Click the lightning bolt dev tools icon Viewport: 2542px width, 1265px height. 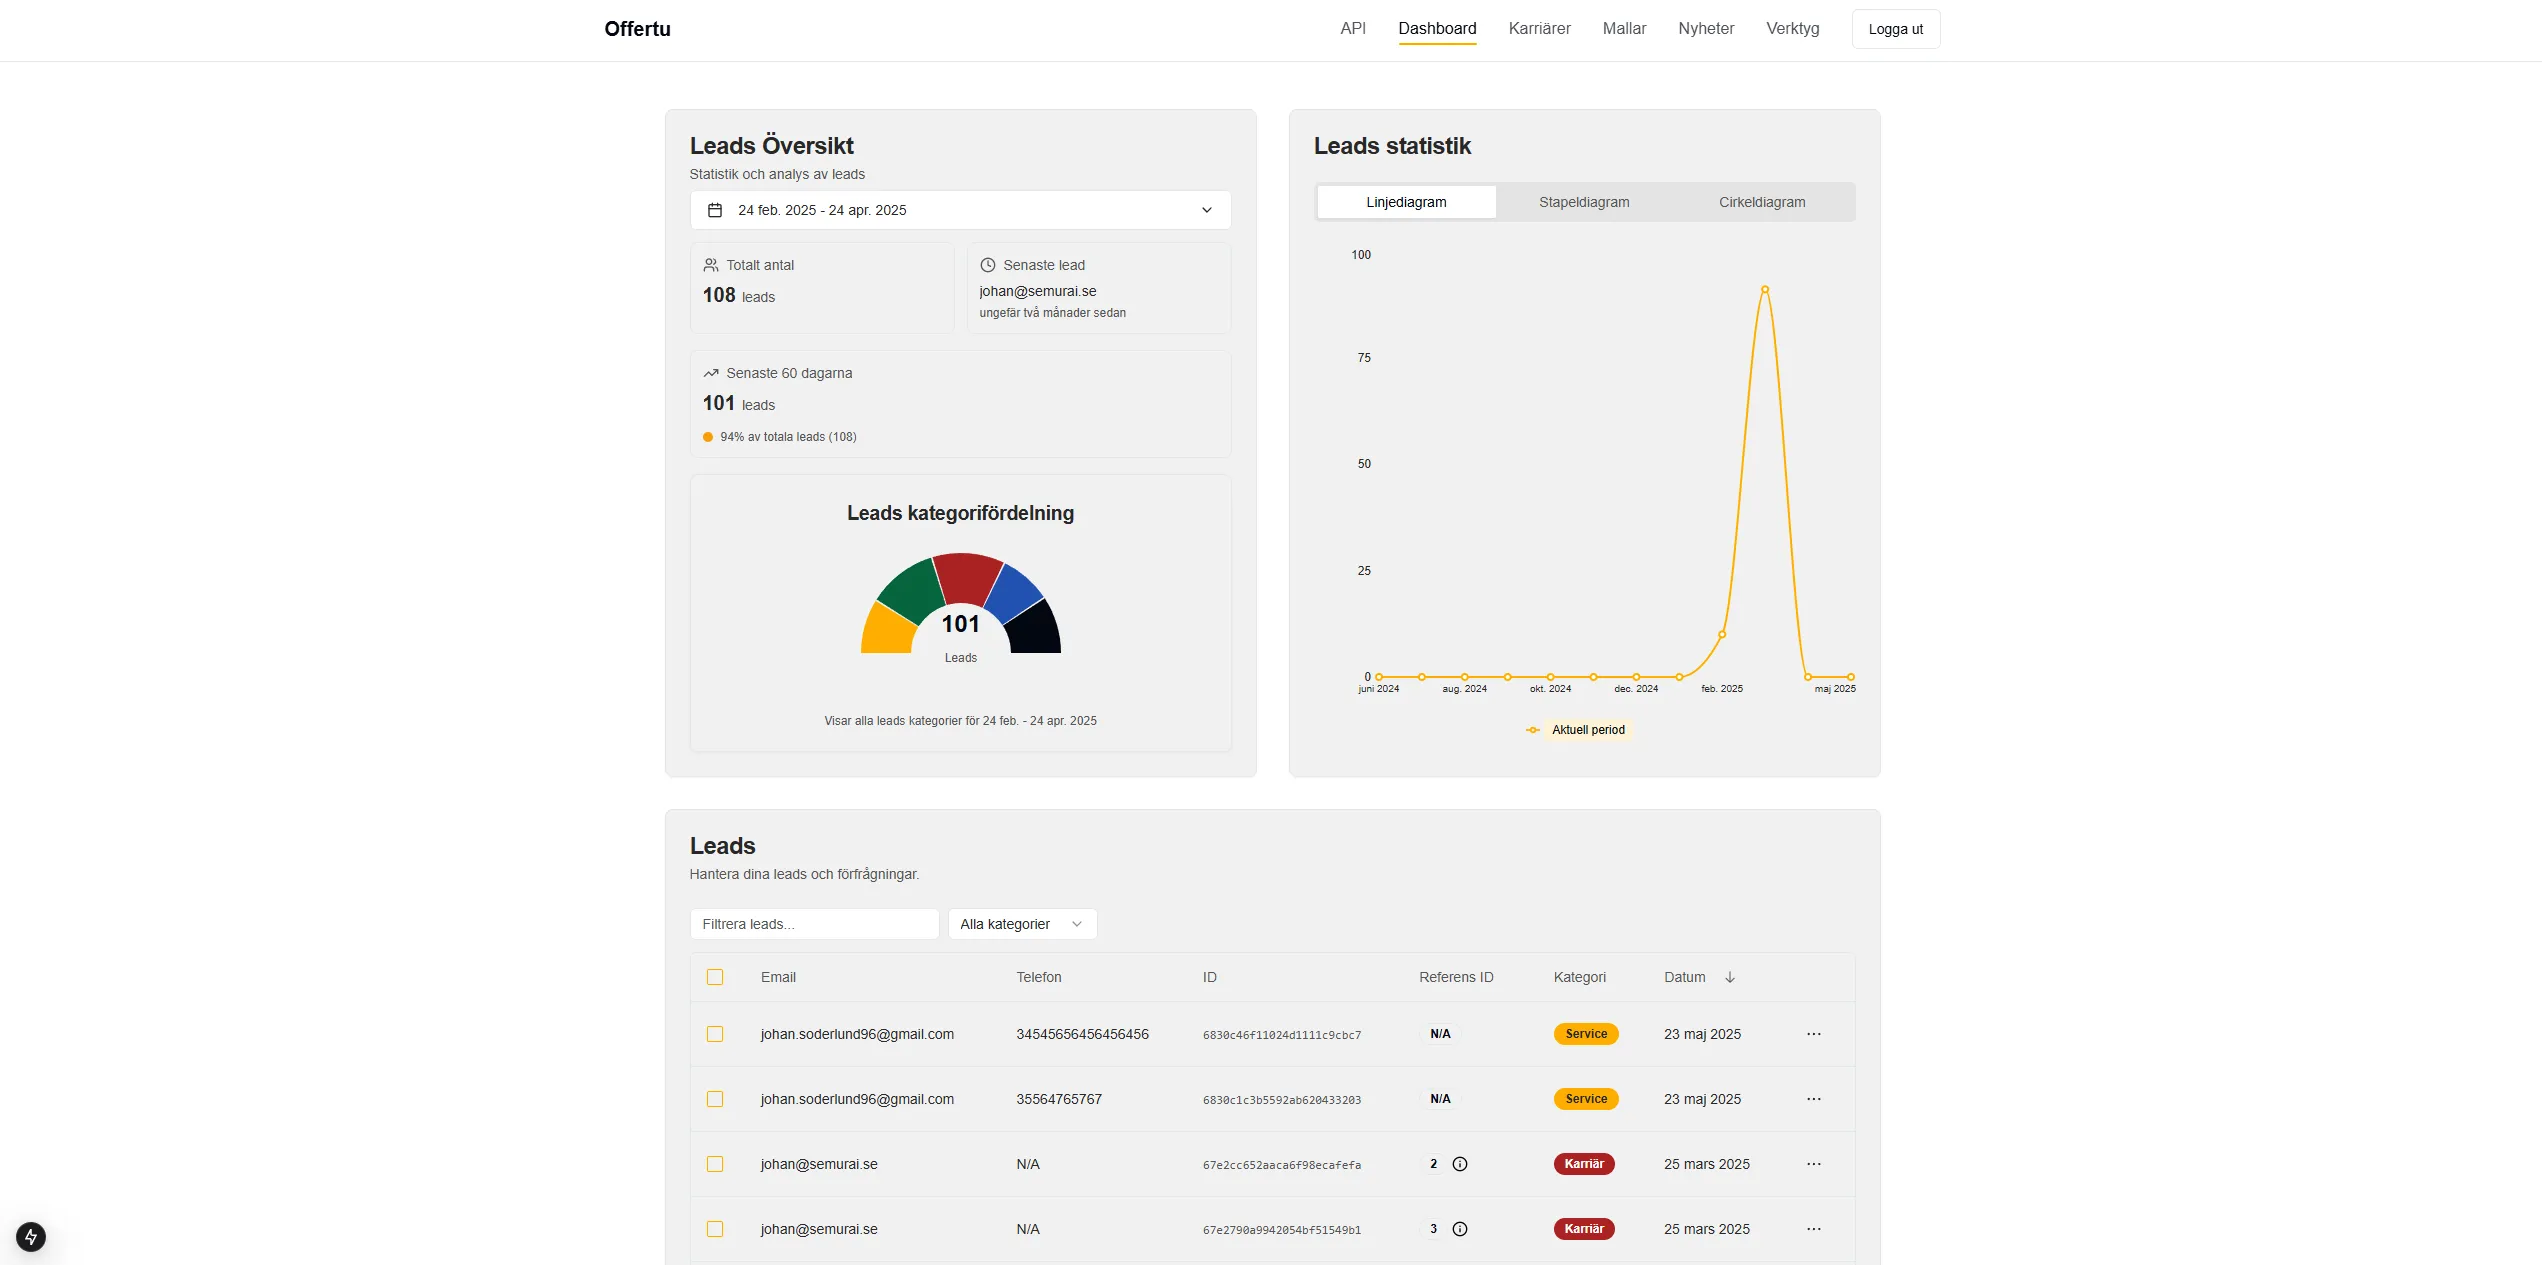click(31, 1237)
